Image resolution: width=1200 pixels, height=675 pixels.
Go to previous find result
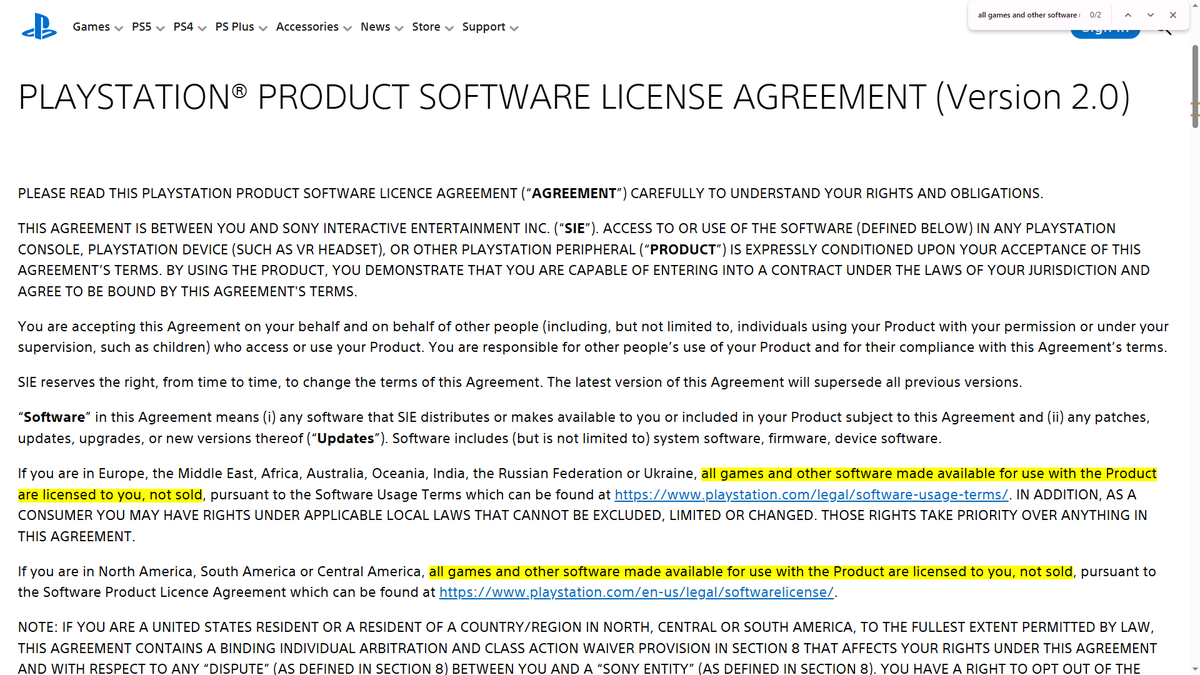coord(1128,15)
